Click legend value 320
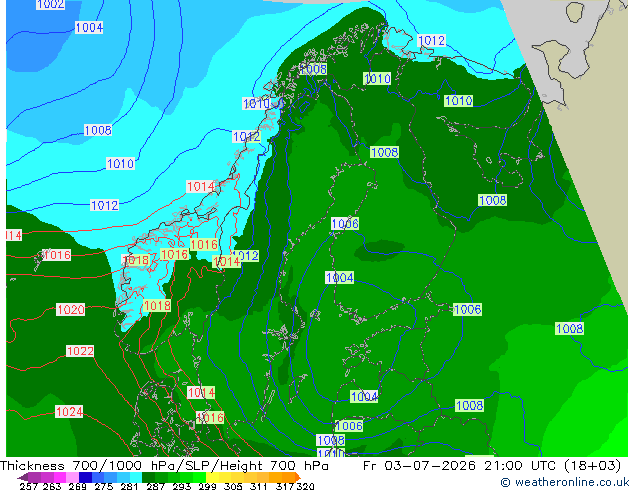The width and height of the screenshot is (634, 490). (306, 486)
